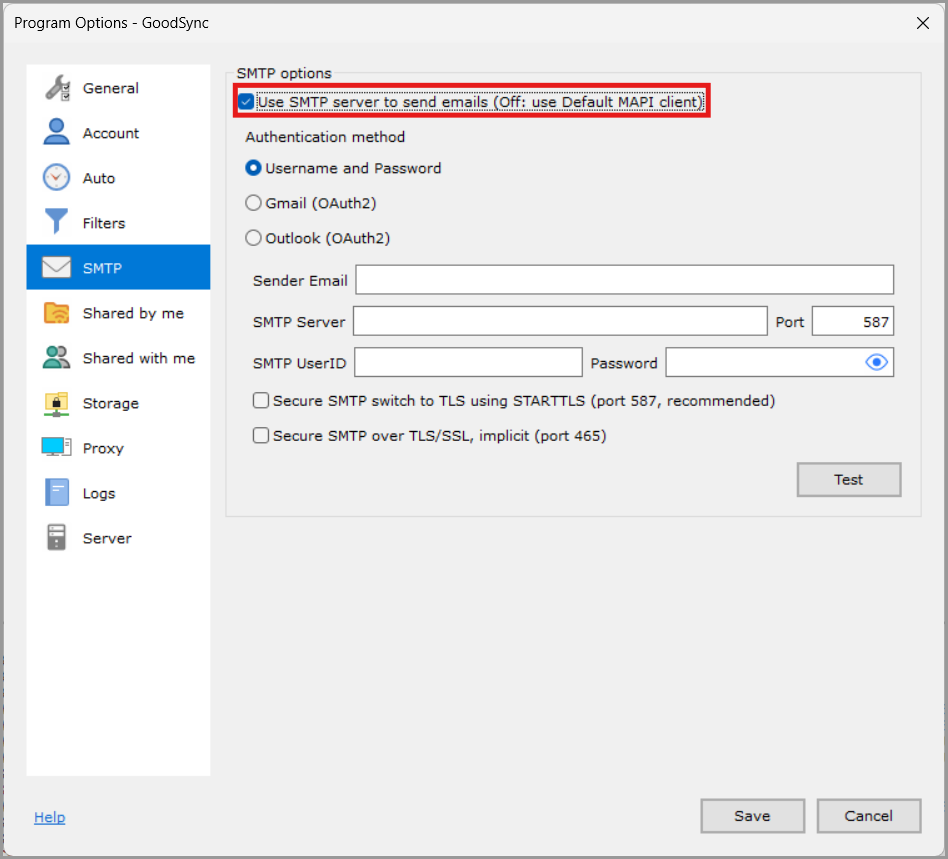Click the Server tower icon
The height and width of the screenshot is (859, 948).
(56, 537)
